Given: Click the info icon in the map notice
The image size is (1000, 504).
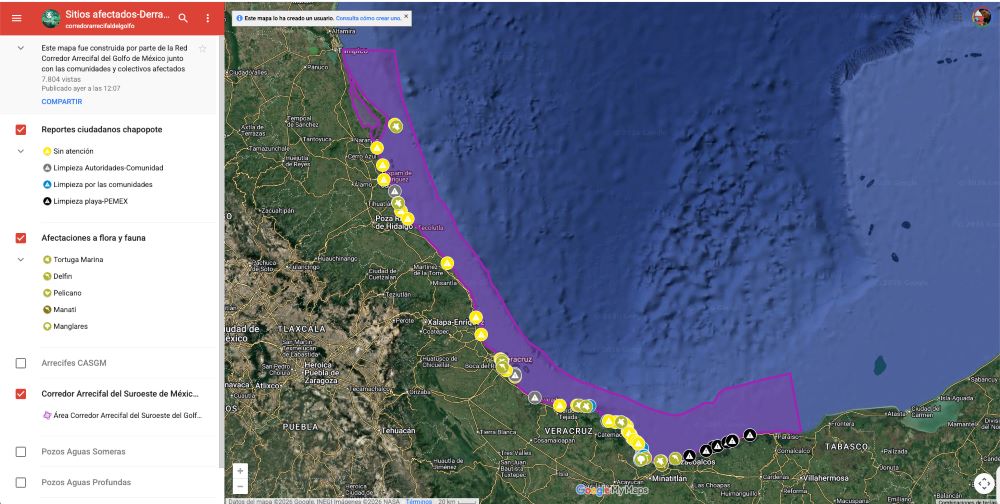Looking at the screenshot, I should point(239,18).
